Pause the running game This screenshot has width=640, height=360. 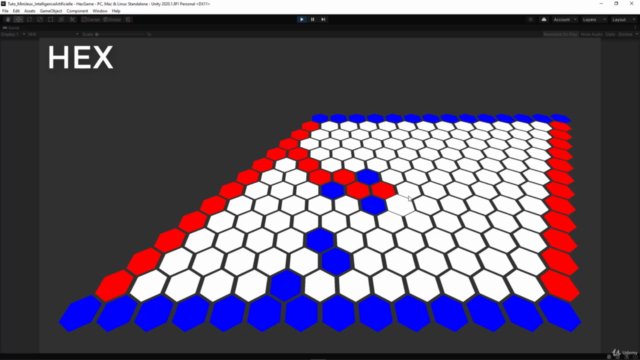(313, 19)
